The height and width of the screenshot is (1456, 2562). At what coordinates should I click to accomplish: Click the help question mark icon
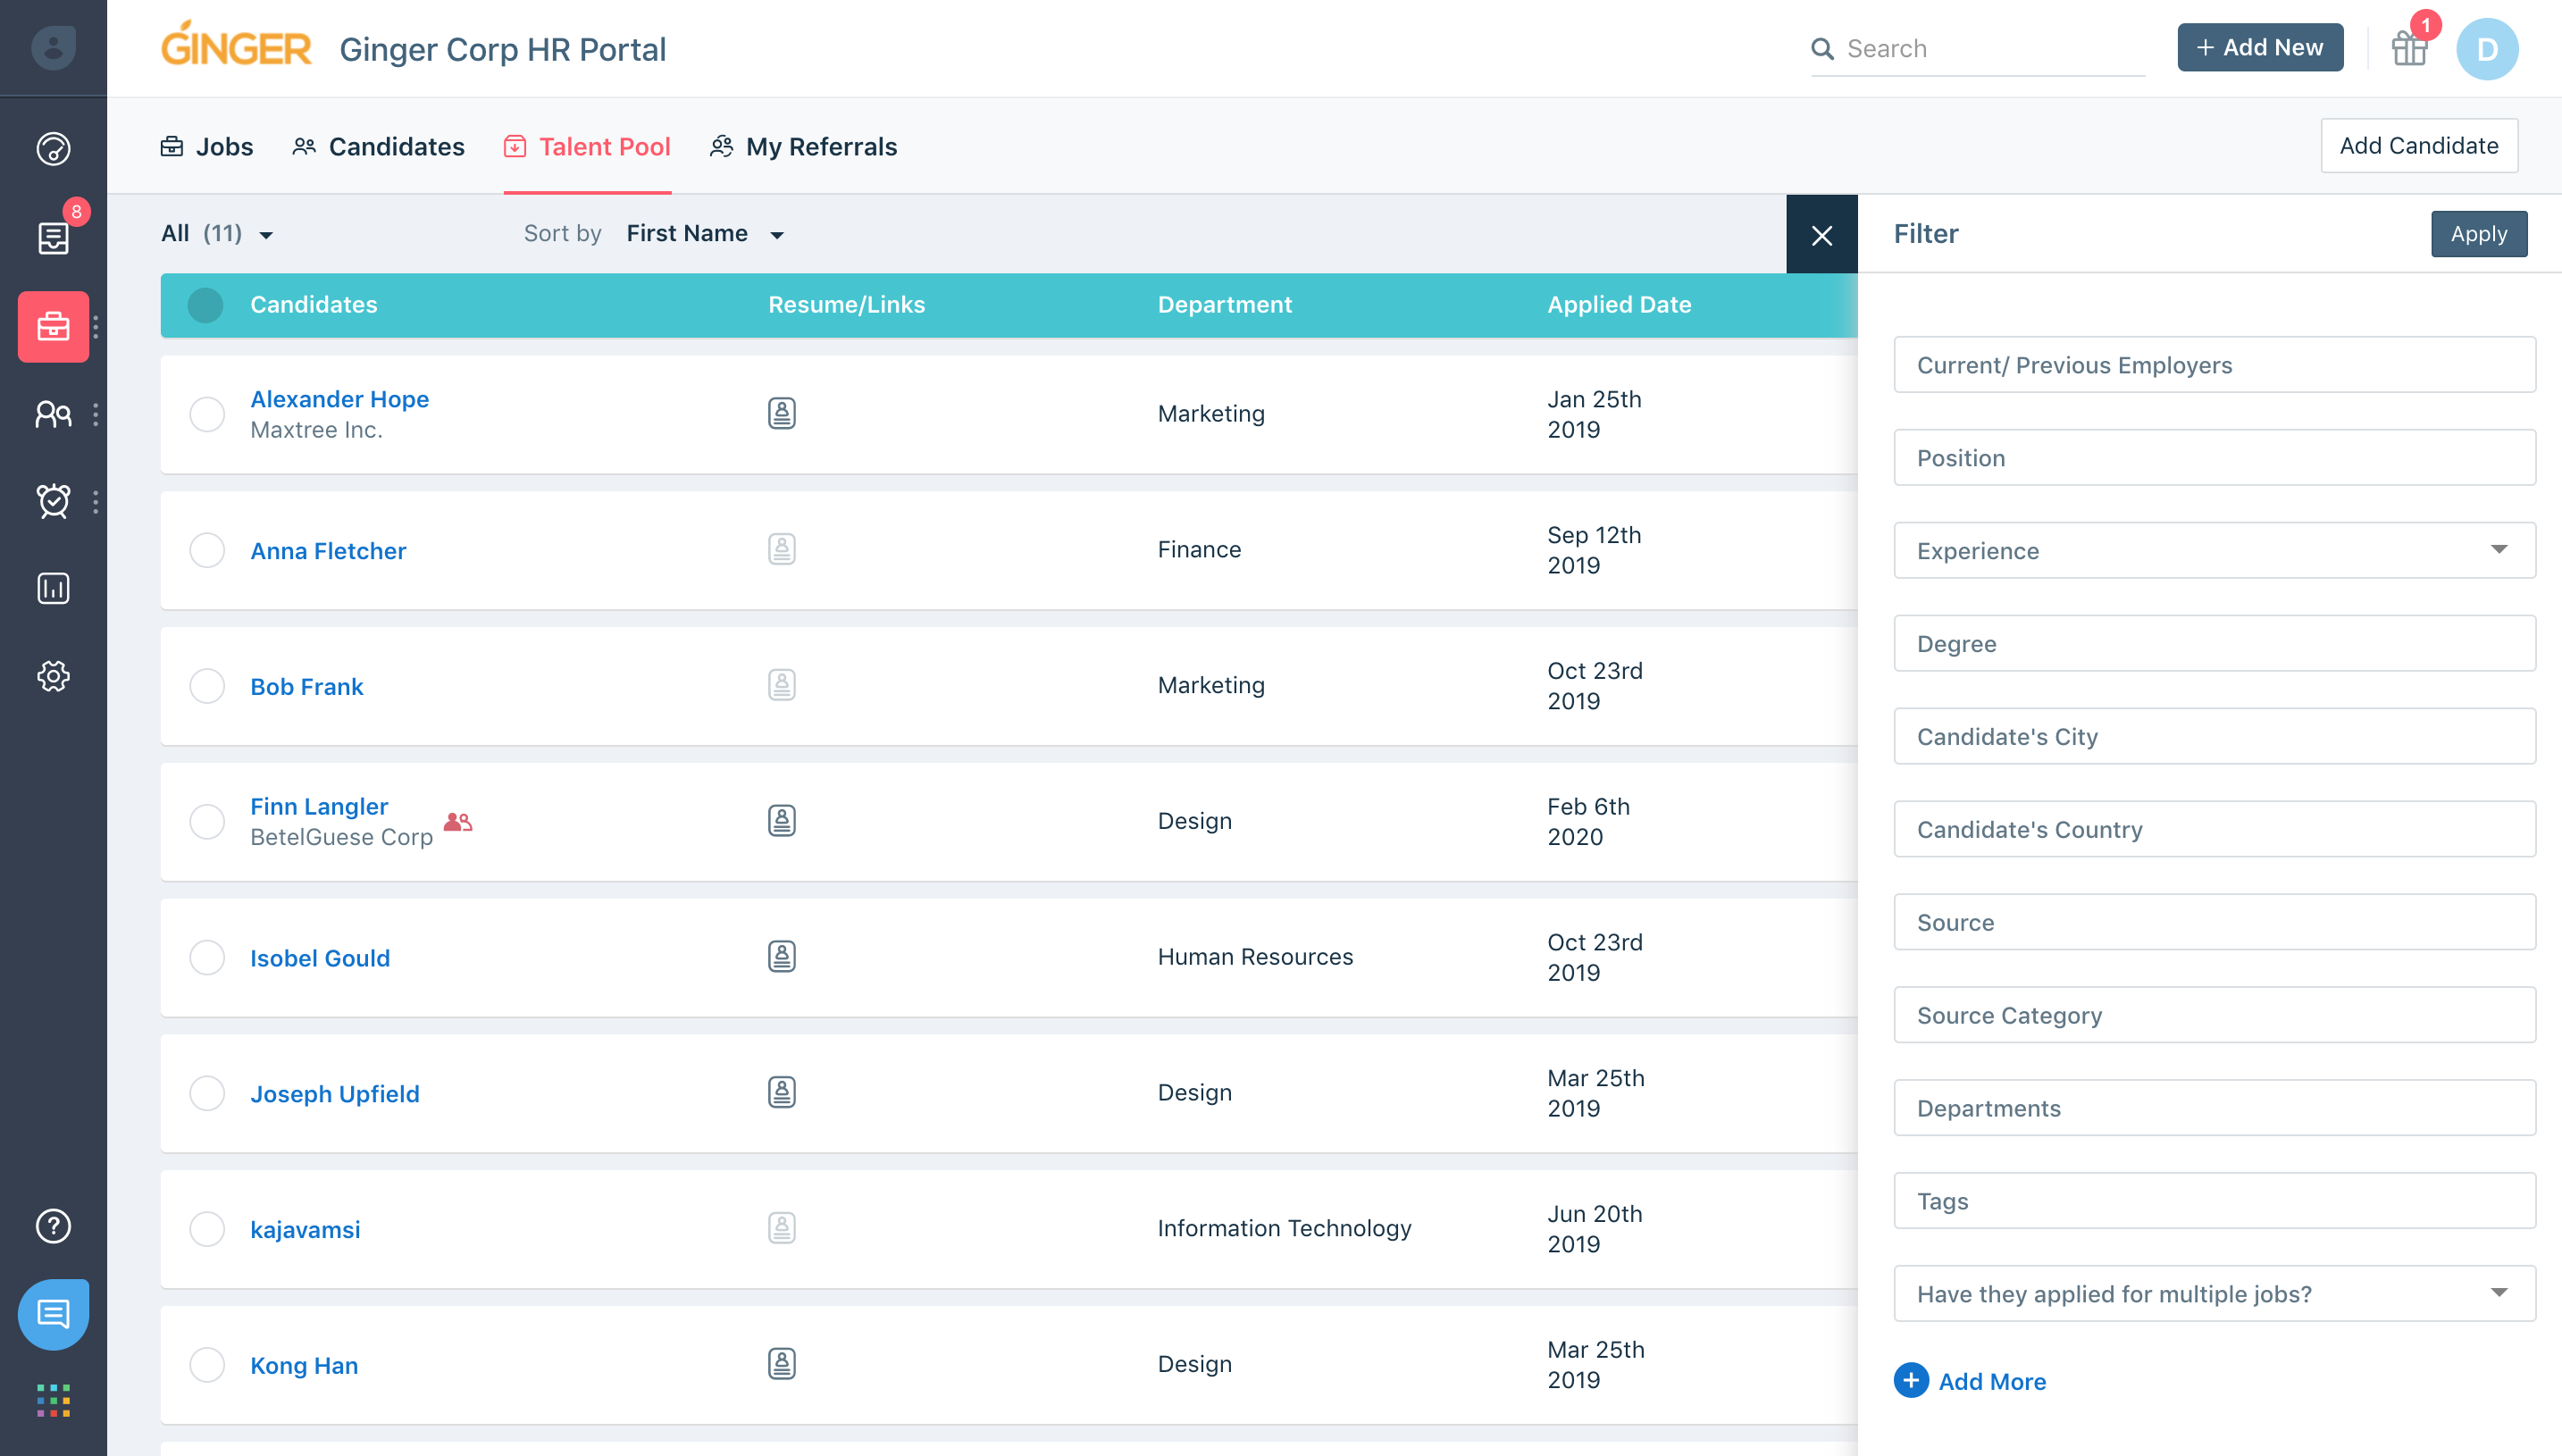[x=53, y=1225]
